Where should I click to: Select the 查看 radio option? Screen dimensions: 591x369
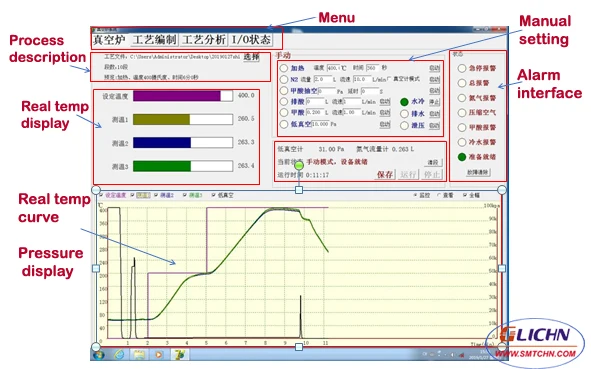439,195
